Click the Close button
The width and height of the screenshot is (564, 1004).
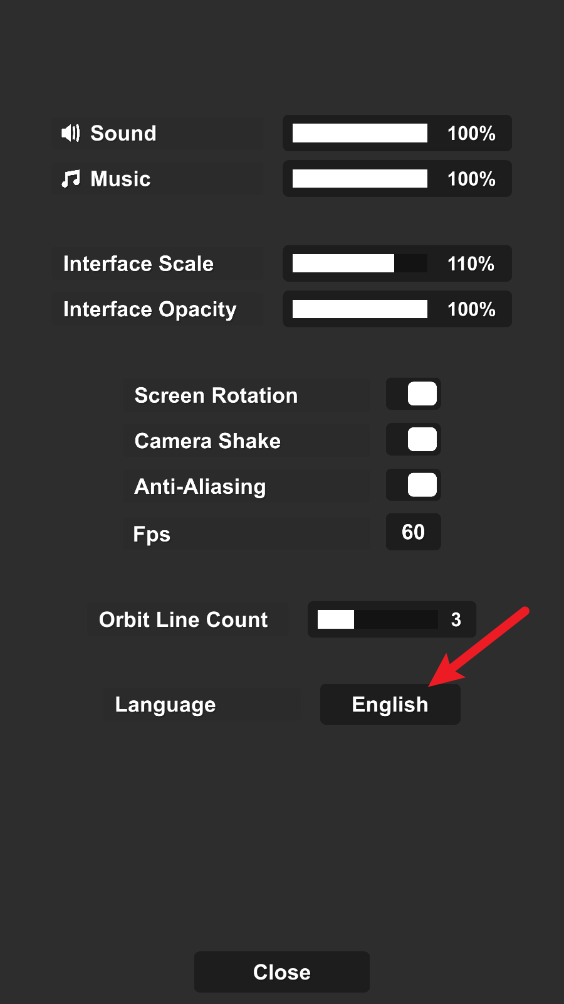[x=282, y=972]
